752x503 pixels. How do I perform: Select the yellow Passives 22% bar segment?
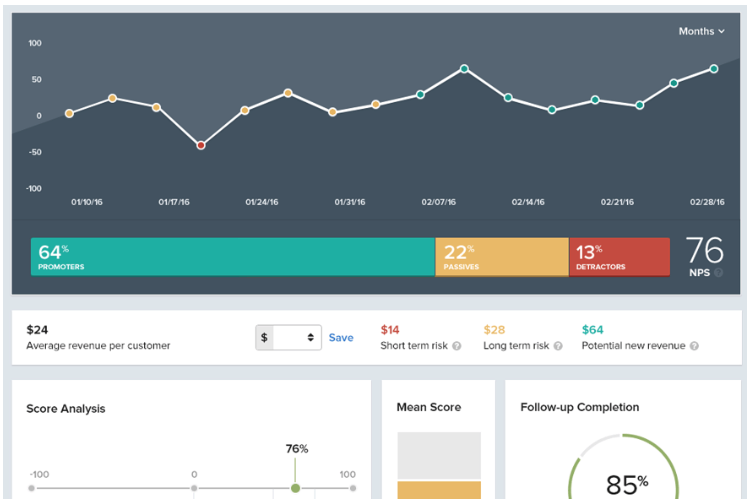click(501, 257)
